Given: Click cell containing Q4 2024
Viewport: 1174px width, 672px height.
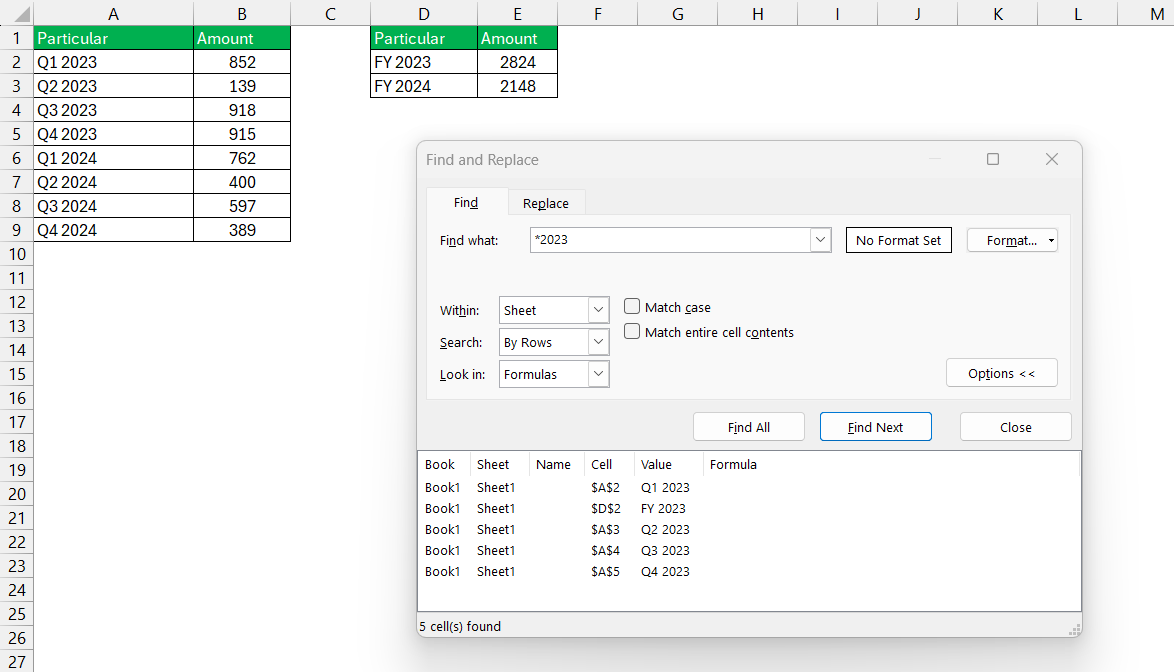Looking at the screenshot, I should (x=113, y=230).
